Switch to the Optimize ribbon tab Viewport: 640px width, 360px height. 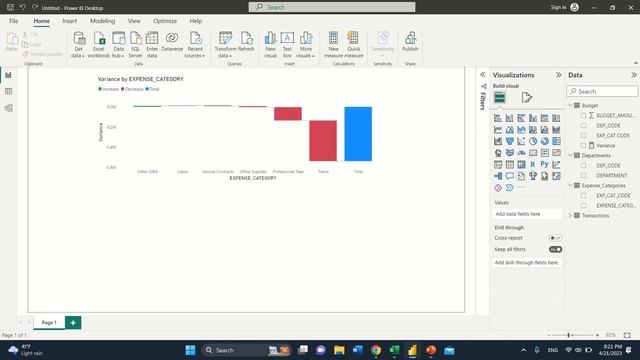pos(165,21)
